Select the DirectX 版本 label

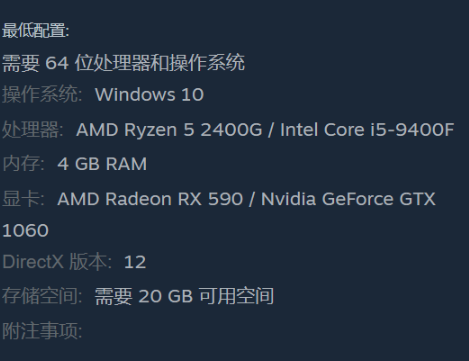pos(57,262)
